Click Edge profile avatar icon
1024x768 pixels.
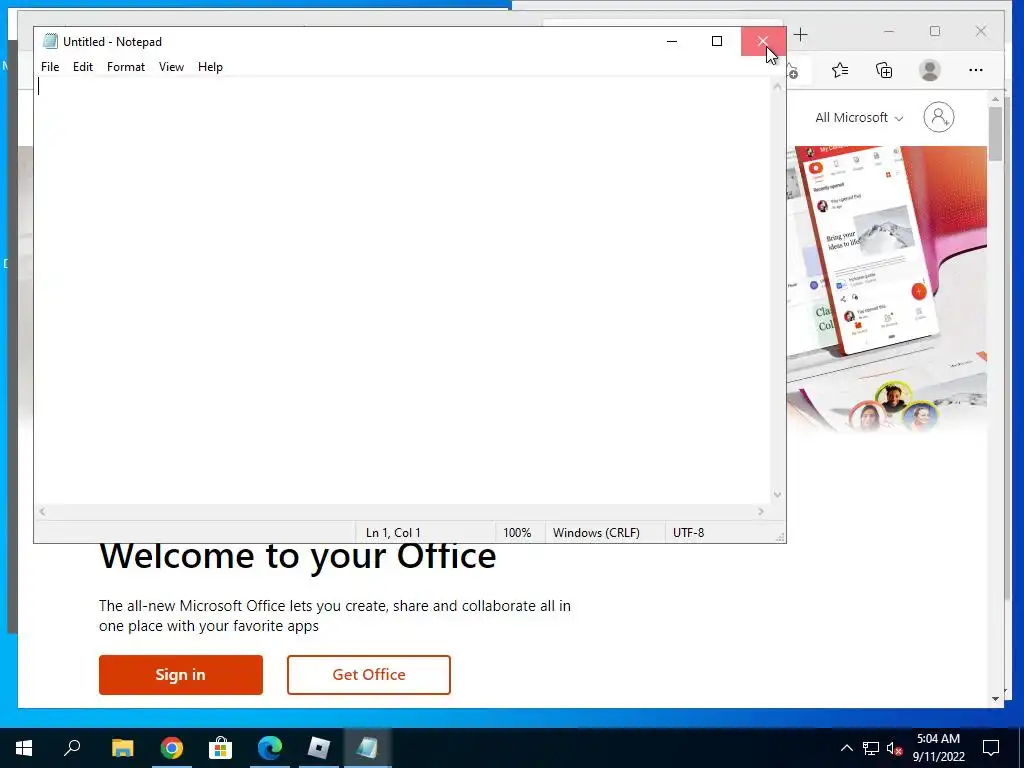pos(930,70)
